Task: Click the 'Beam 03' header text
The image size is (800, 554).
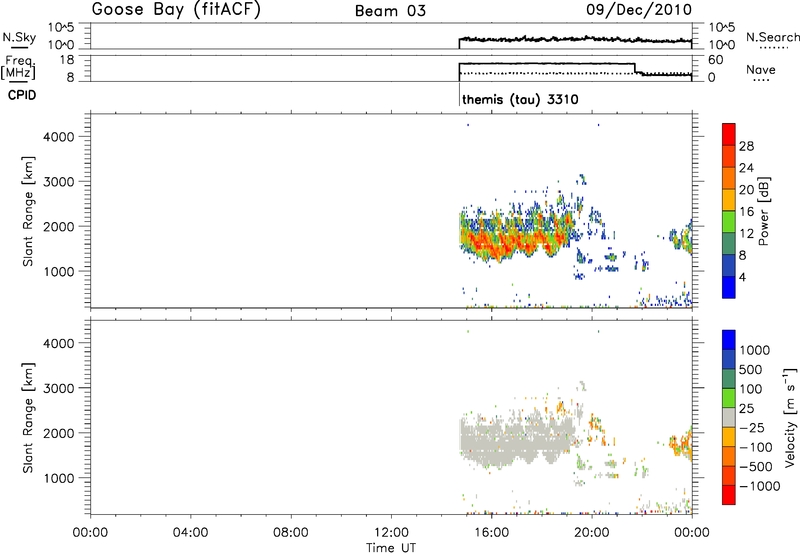Action: click(390, 11)
